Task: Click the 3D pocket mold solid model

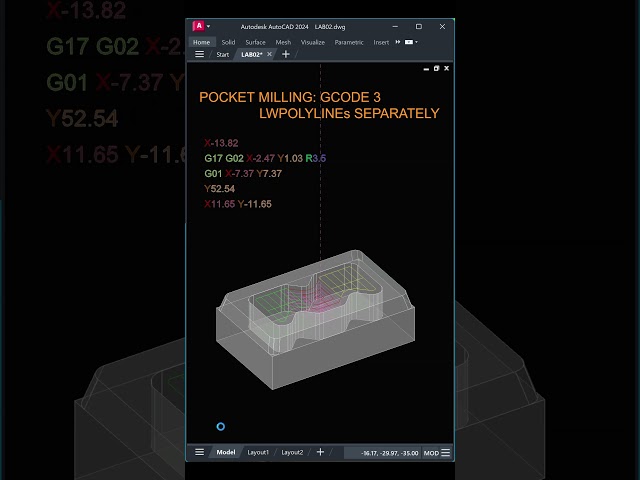Action: pyautogui.click(x=315, y=320)
